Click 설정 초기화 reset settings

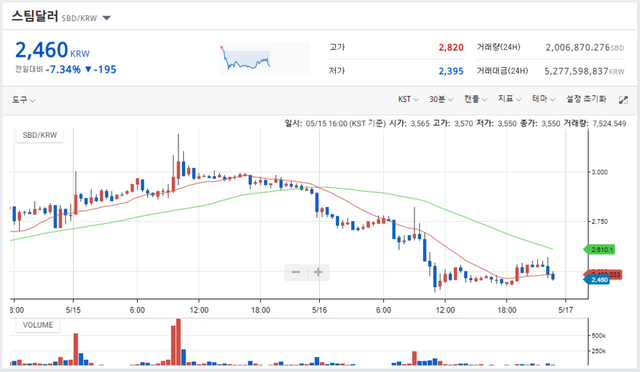pos(586,99)
